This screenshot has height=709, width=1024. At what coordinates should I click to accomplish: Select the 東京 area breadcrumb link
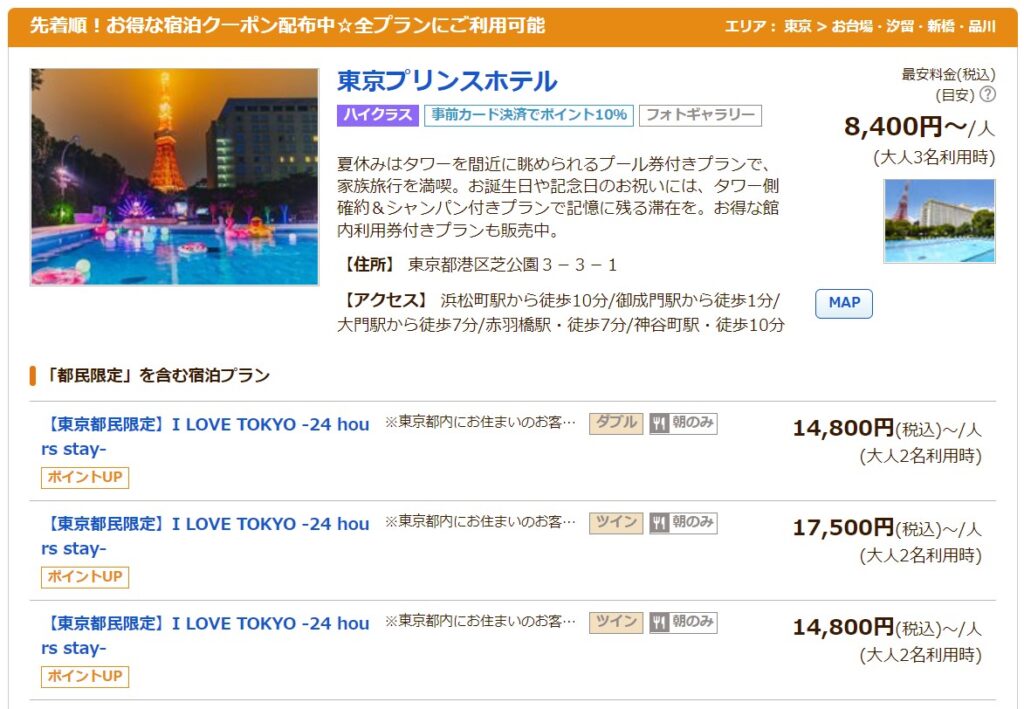coord(797,26)
